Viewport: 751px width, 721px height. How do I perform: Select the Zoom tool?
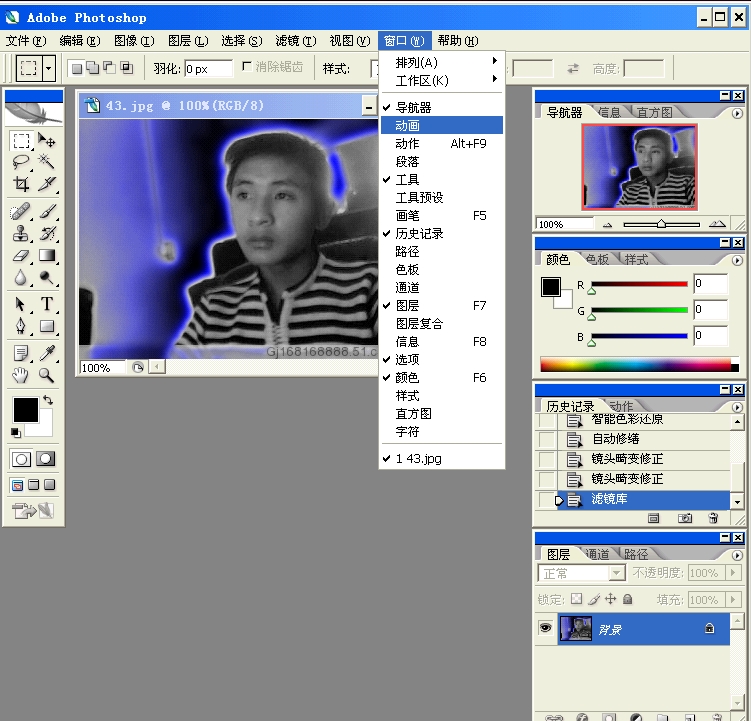tap(46, 375)
